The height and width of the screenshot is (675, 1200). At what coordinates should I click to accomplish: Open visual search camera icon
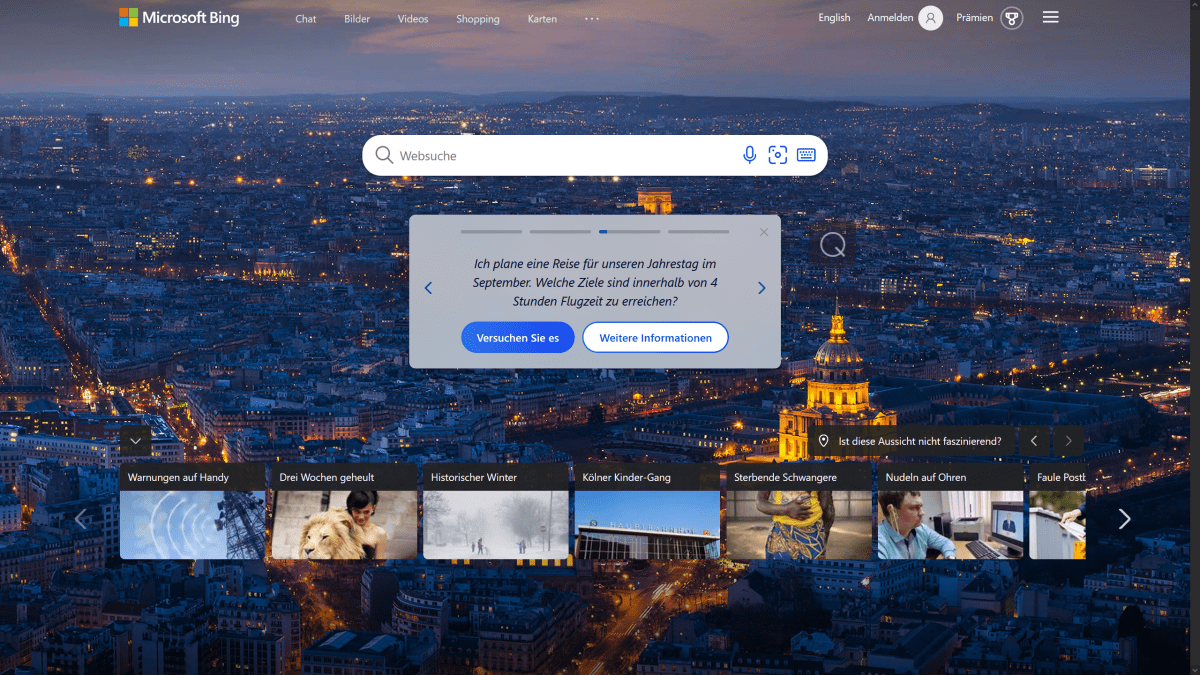(x=777, y=155)
